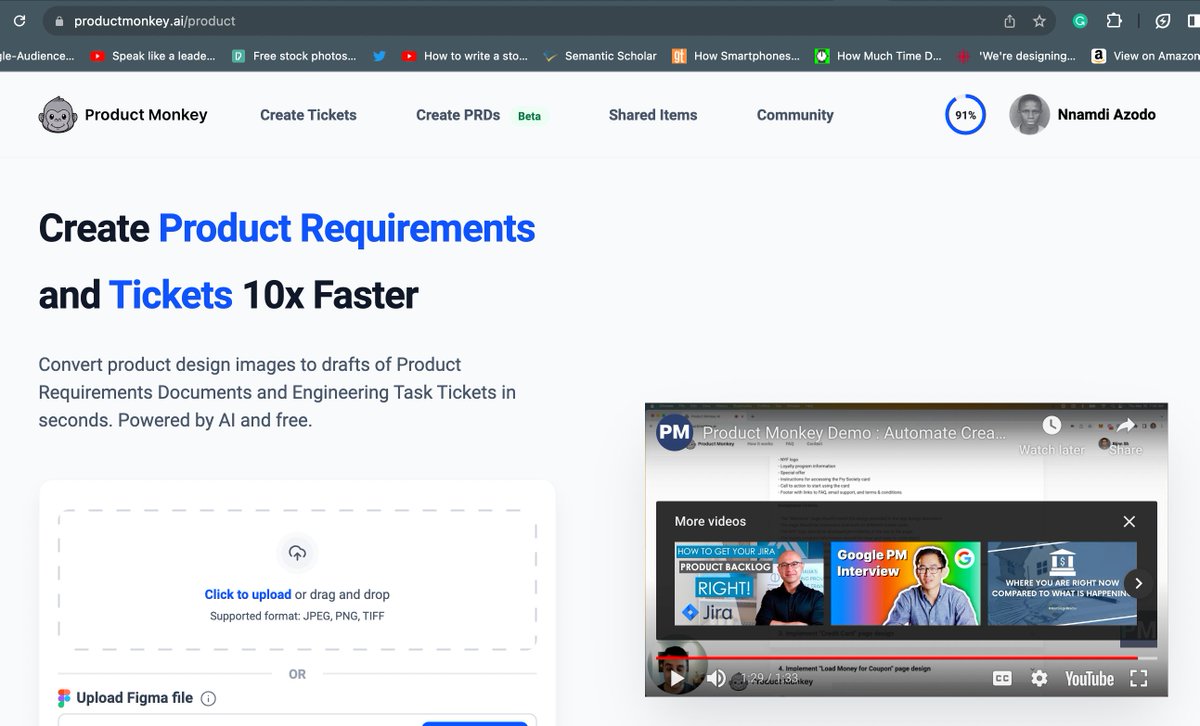This screenshot has height=726, width=1200.
Task: Click the video progress bar
Action: coord(907,658)
